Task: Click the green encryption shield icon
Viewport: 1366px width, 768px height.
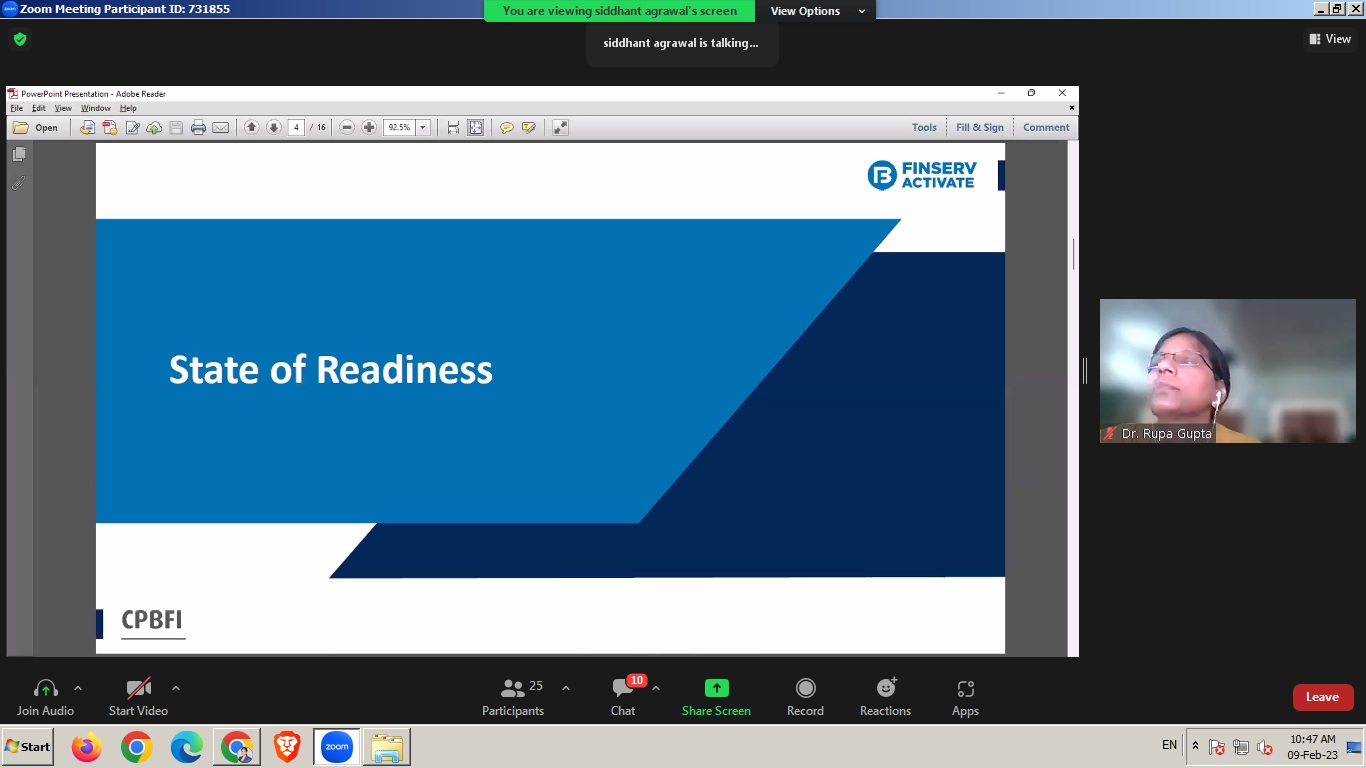Action: click(20, 40)
